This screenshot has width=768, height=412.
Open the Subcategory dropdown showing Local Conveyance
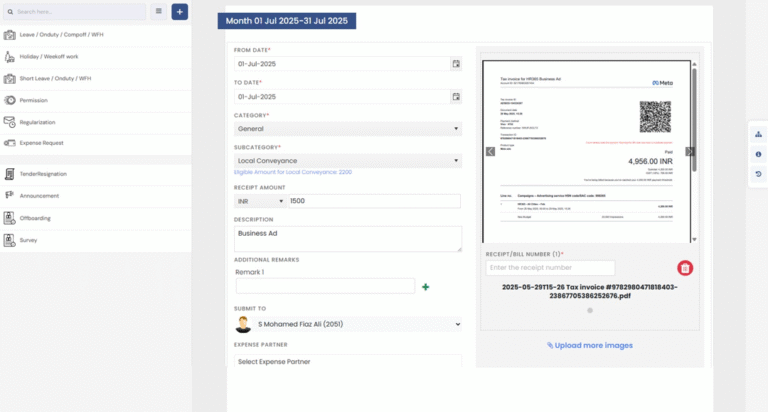tap(347, 160)
